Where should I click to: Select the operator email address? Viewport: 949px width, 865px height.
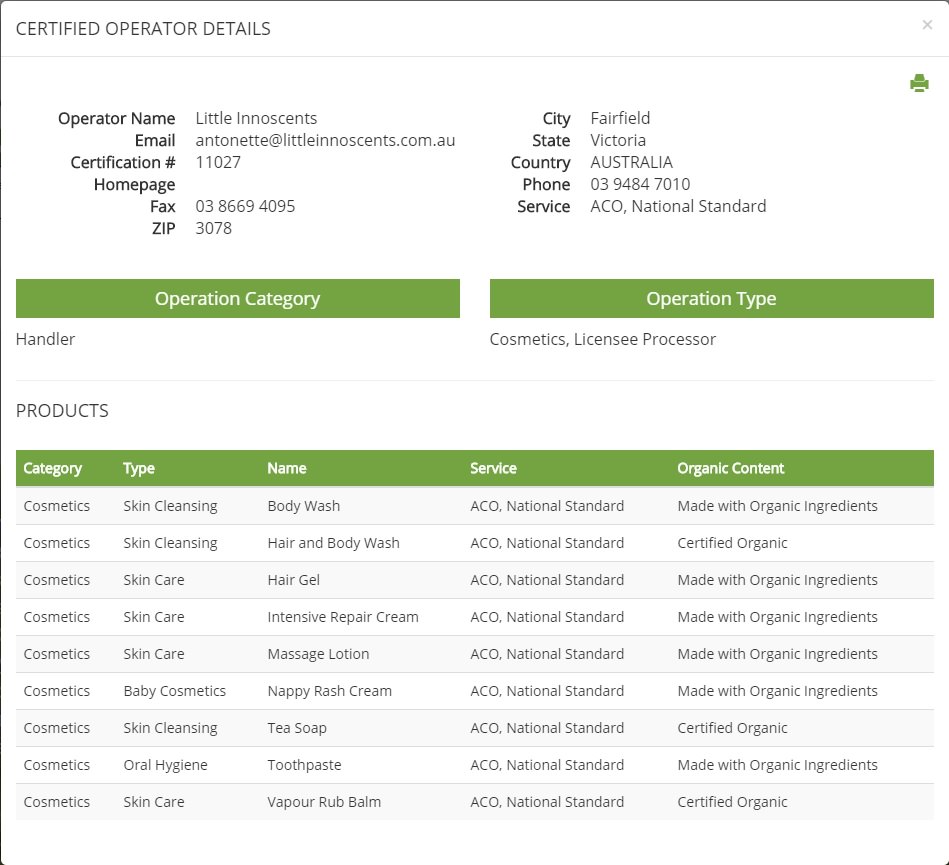coord(325,140)
